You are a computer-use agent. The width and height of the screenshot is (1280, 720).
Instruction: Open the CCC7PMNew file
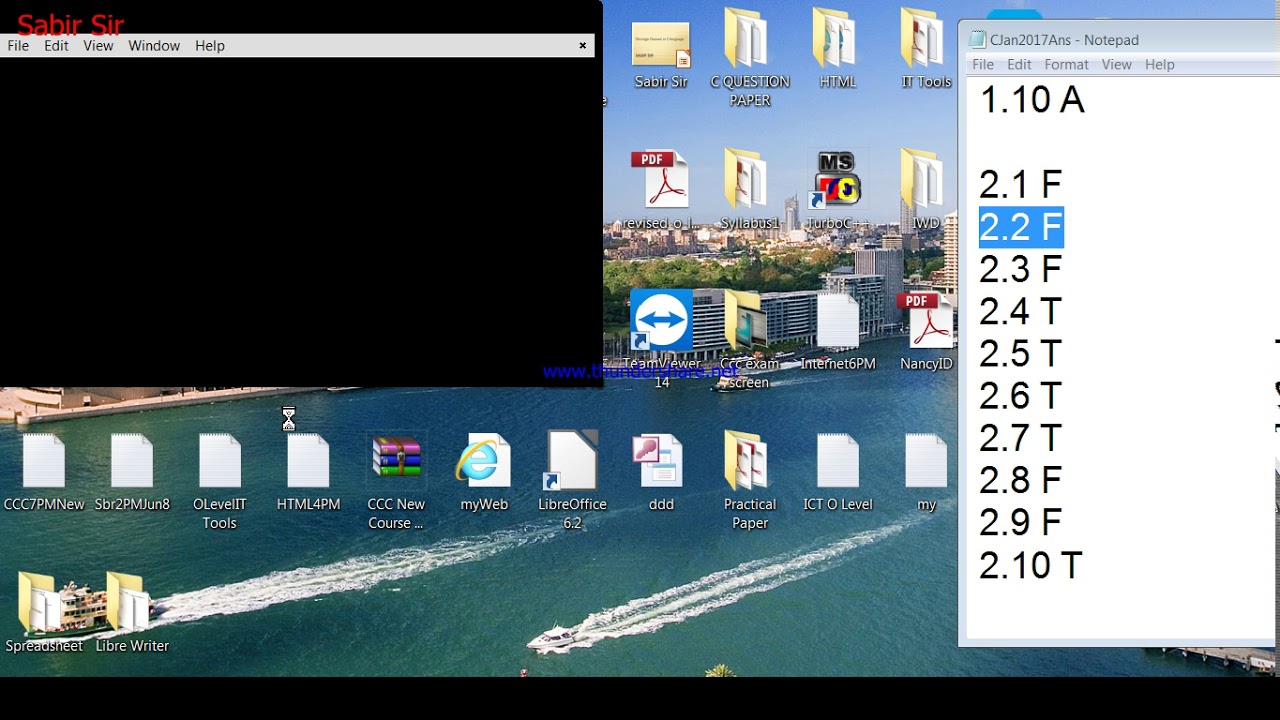coord(44,472)
